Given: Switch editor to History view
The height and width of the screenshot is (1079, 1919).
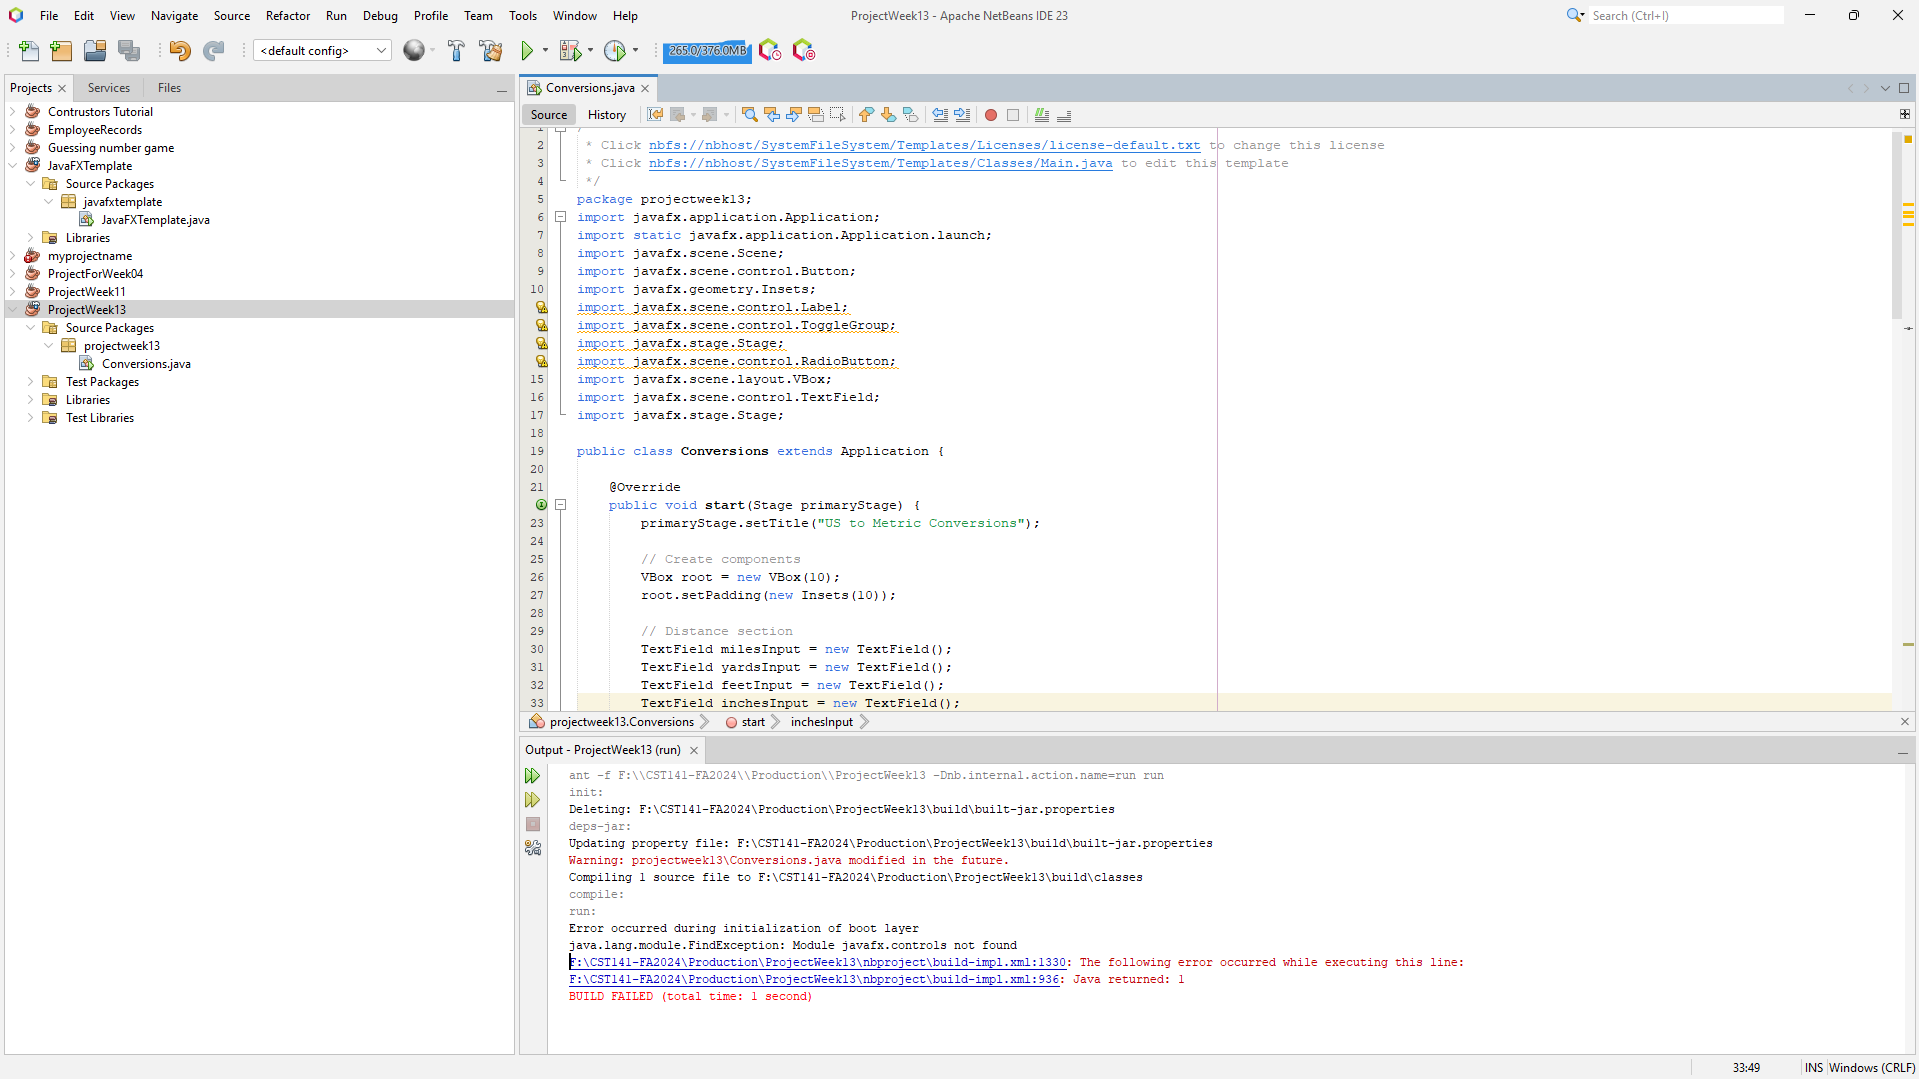Looking at the screenshot, I should tap(606, 115).
